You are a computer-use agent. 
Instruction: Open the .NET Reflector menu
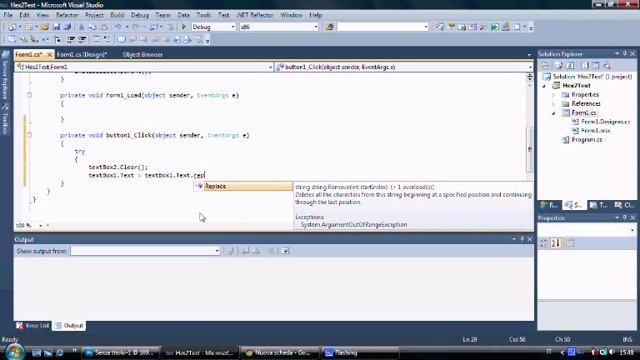tap(255, 15)
